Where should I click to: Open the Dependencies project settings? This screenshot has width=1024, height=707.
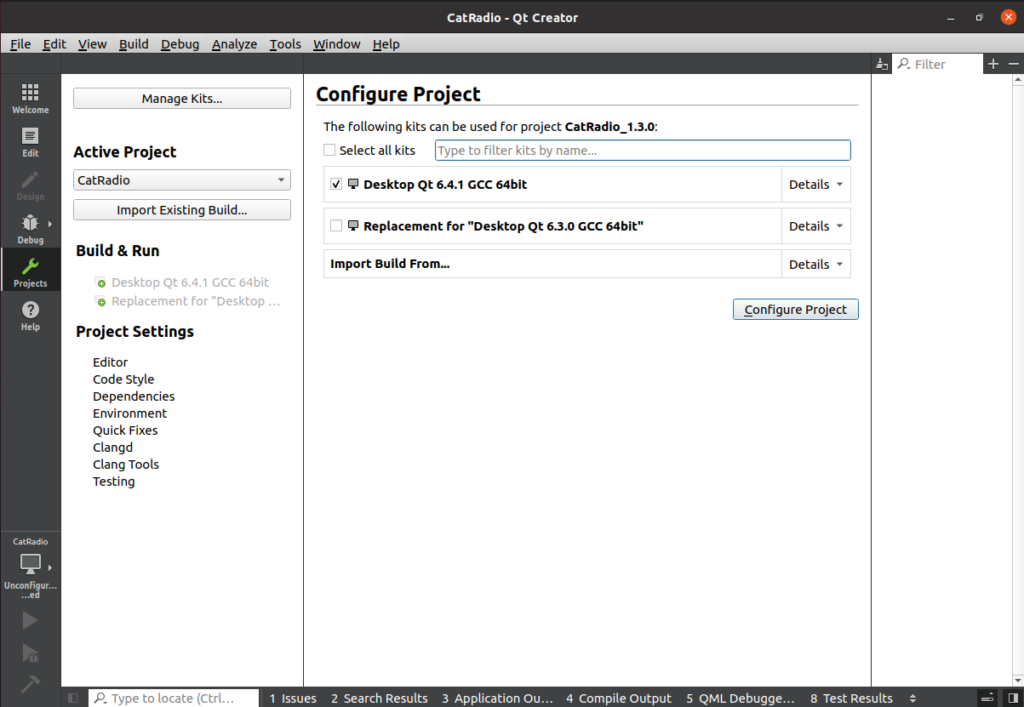pos(134,396)
